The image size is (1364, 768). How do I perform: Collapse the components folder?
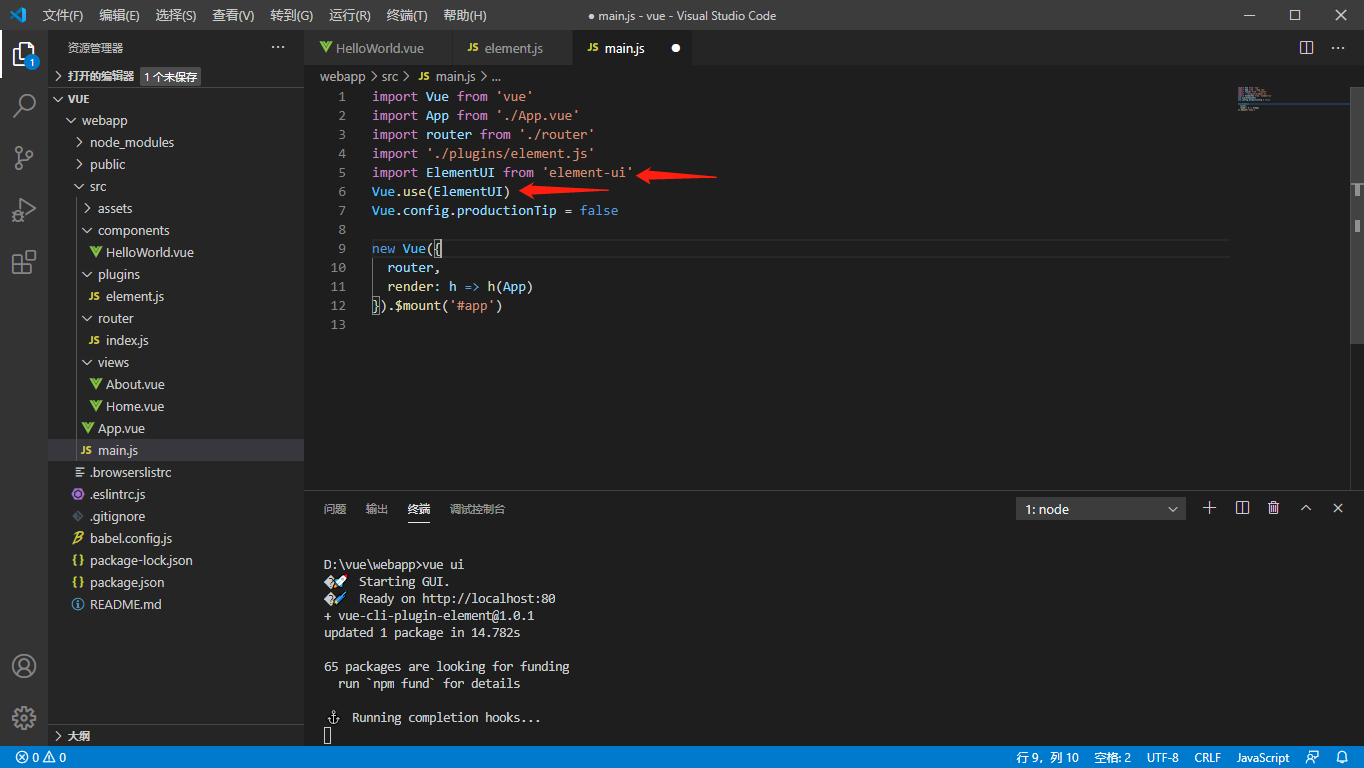pos(176,230)
